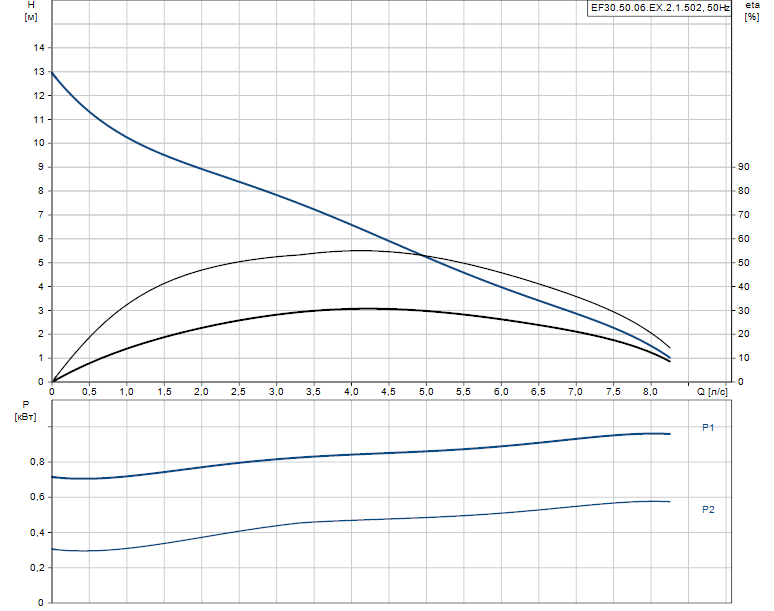
Task: Select the 90 tick on eta axis
Action: 743,167
